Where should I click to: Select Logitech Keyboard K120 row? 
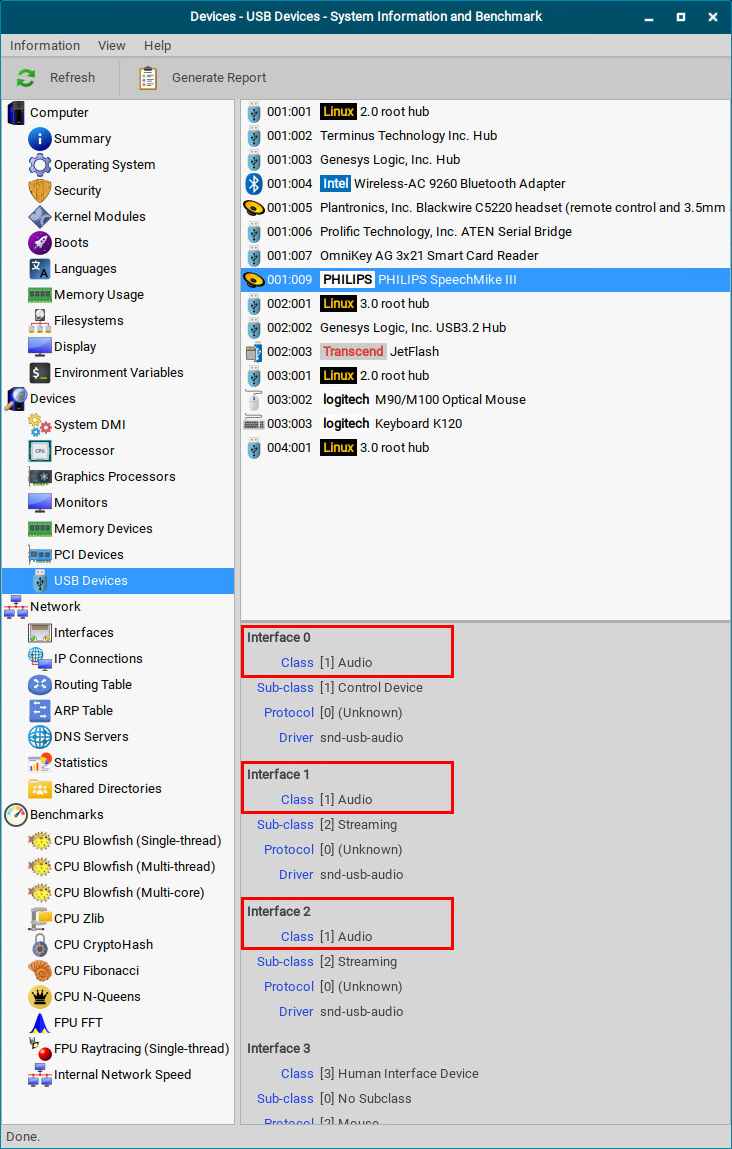click(485, 424)
